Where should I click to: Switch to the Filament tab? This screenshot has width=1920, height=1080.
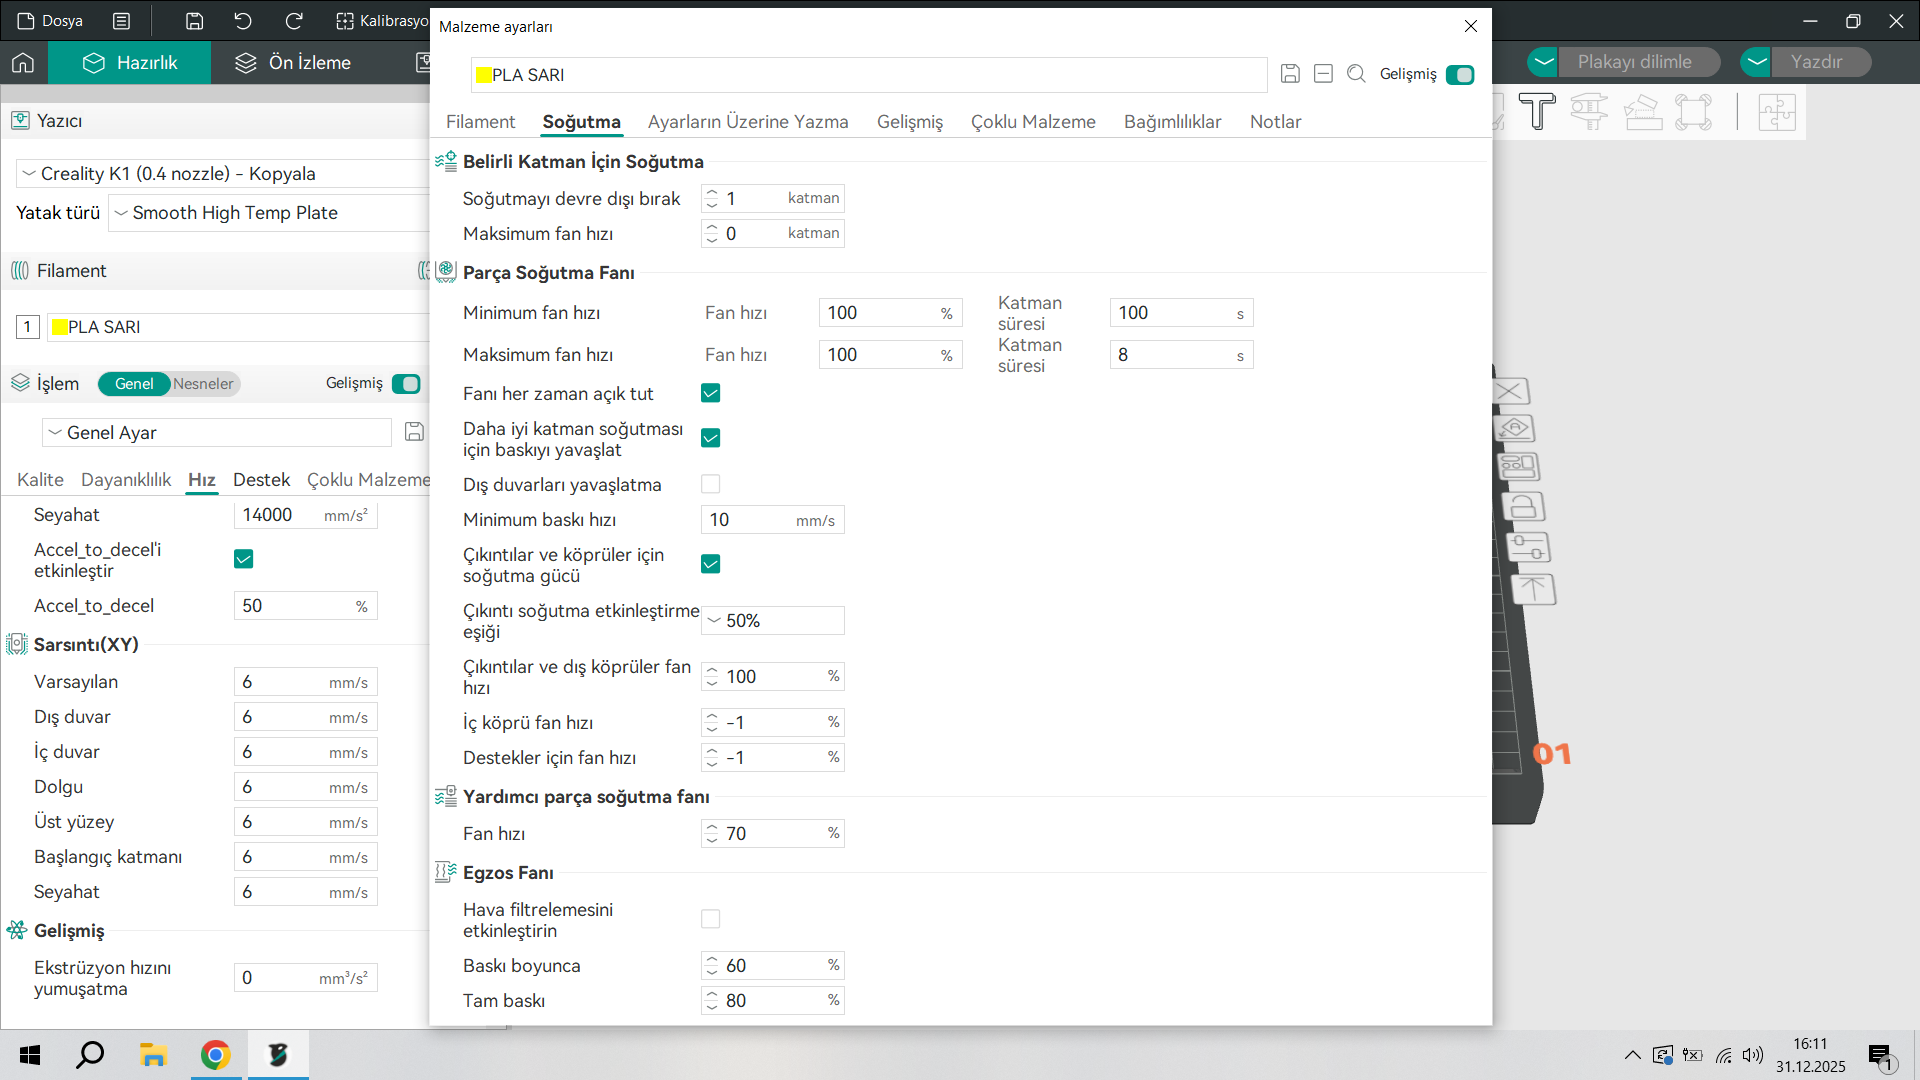click(x=480, y=122)
